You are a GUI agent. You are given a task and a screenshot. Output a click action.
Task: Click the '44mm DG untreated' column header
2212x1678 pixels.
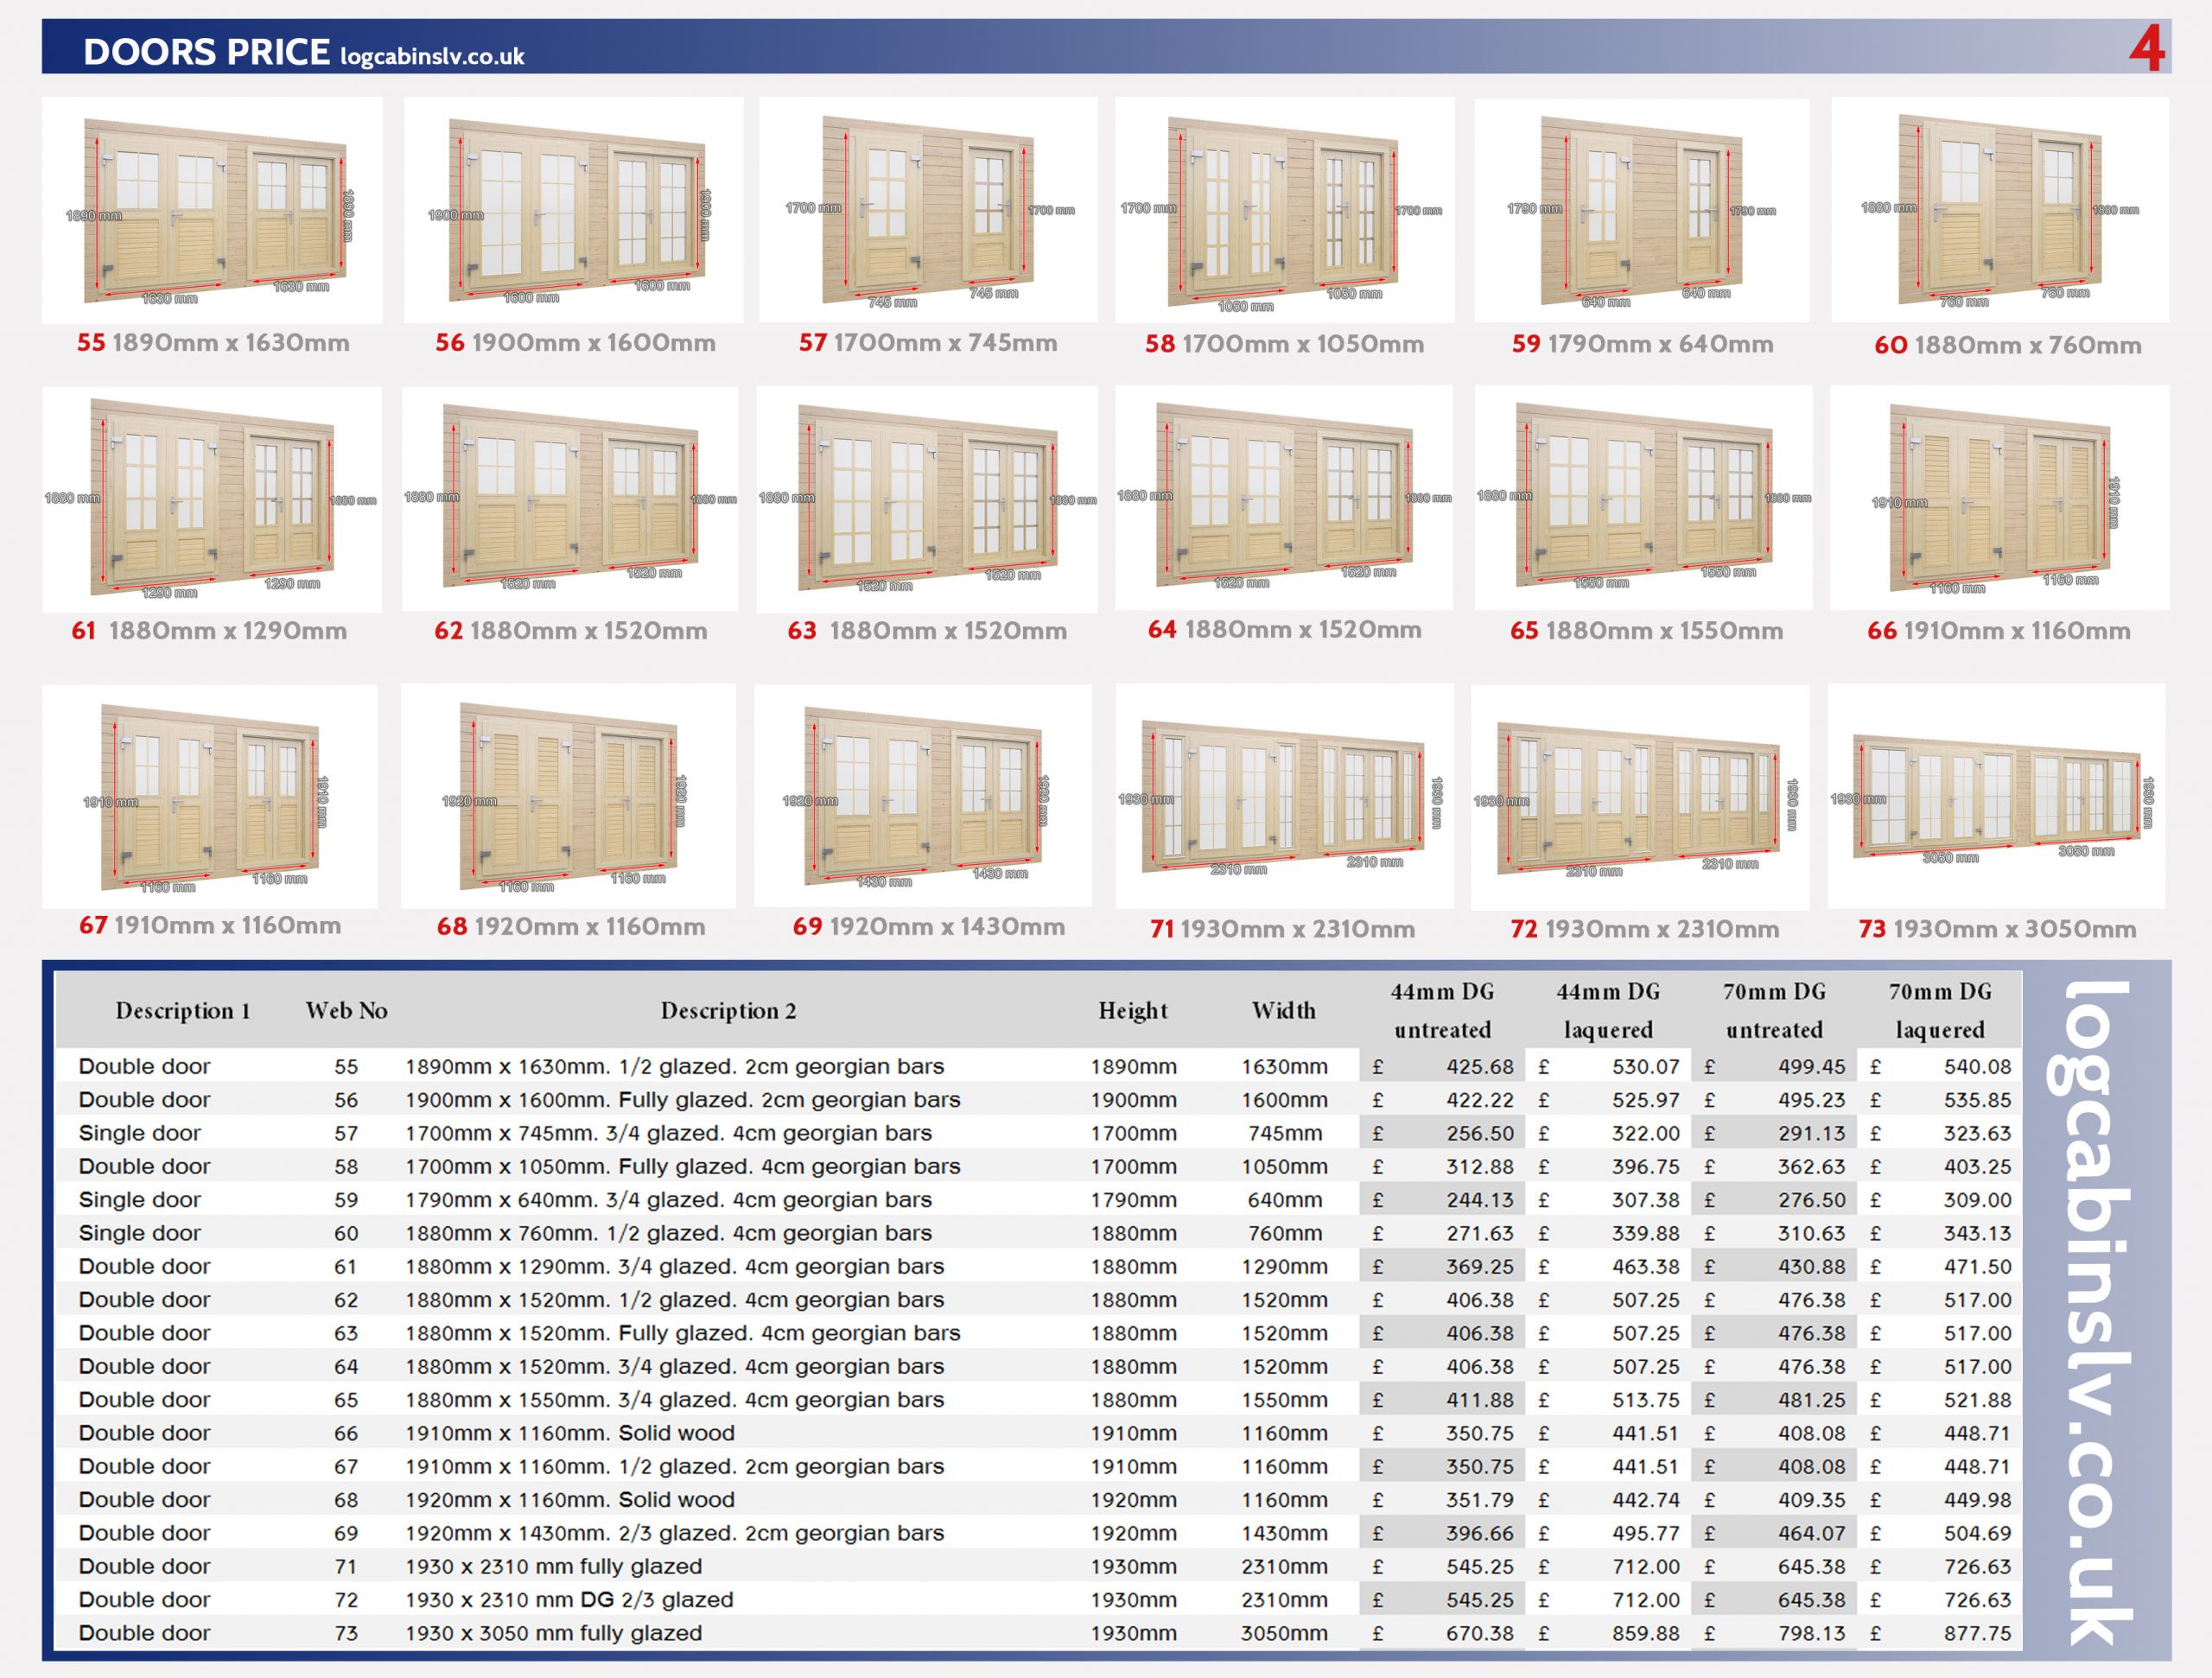(x=1442, y=1010)
